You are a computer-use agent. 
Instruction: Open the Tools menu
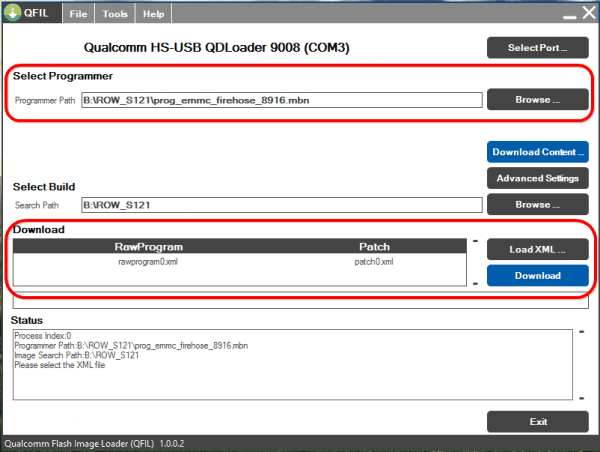(115, 14)
